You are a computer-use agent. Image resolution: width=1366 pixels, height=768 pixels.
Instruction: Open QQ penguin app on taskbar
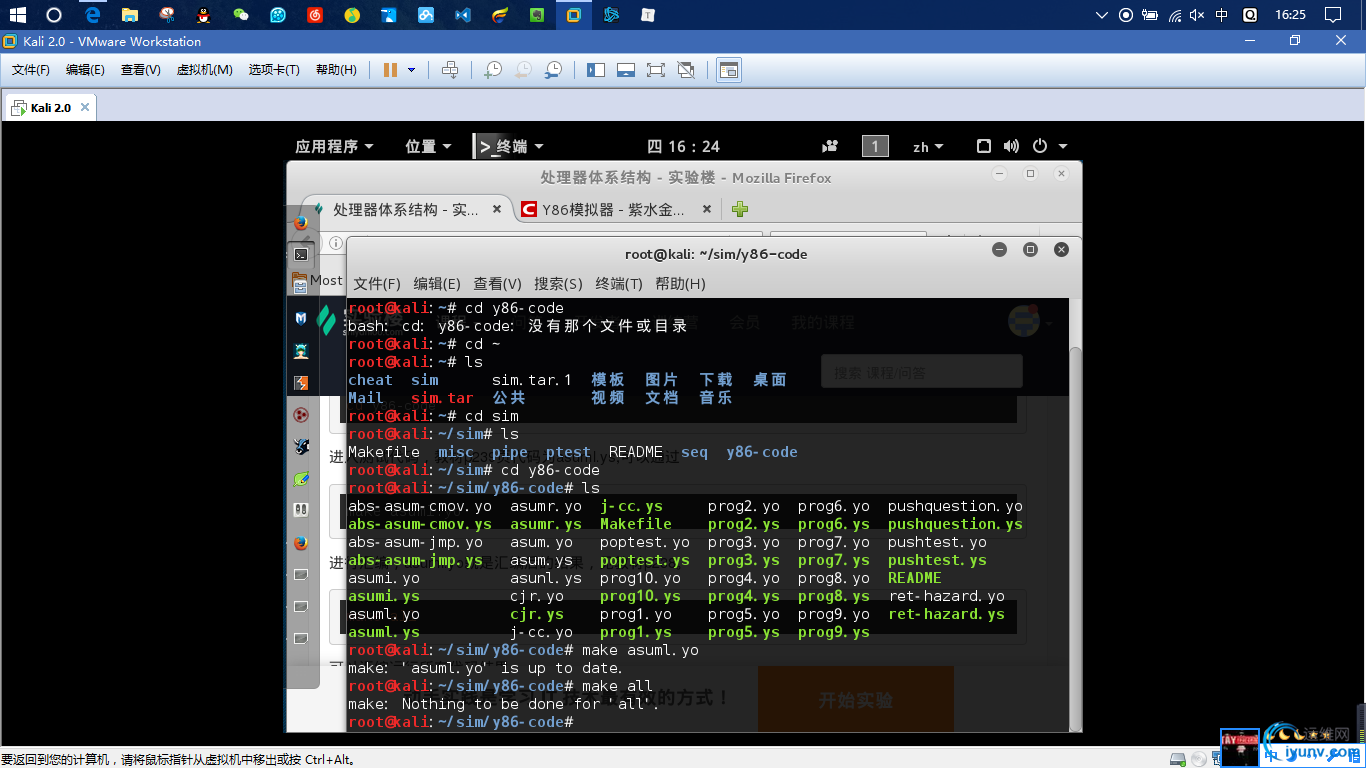[203, 15]
